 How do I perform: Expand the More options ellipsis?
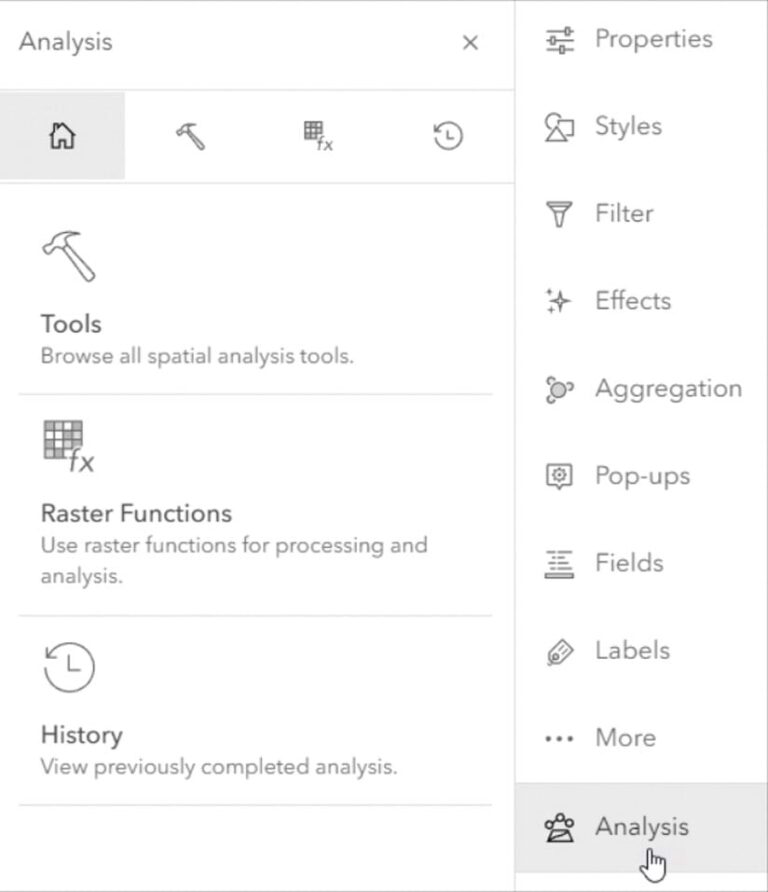(x=559, y=739)
